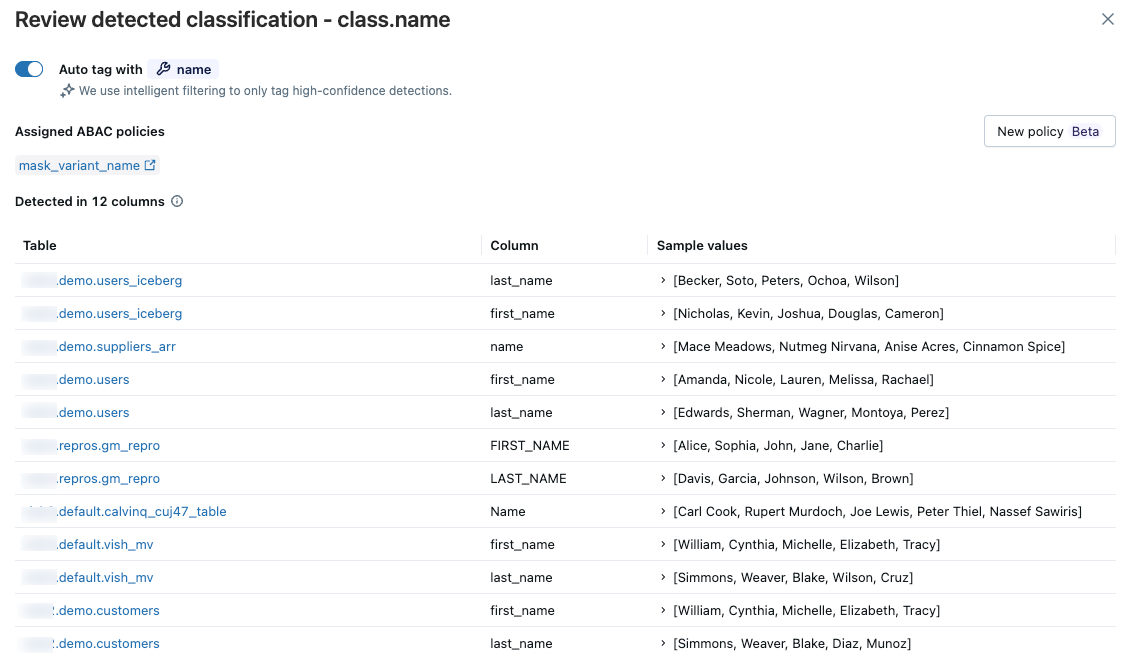Image resolution: width=1125 pixels, height=666 pixels.
Task: Expand sample values for users_iceberg last_name
Action: 664,280
